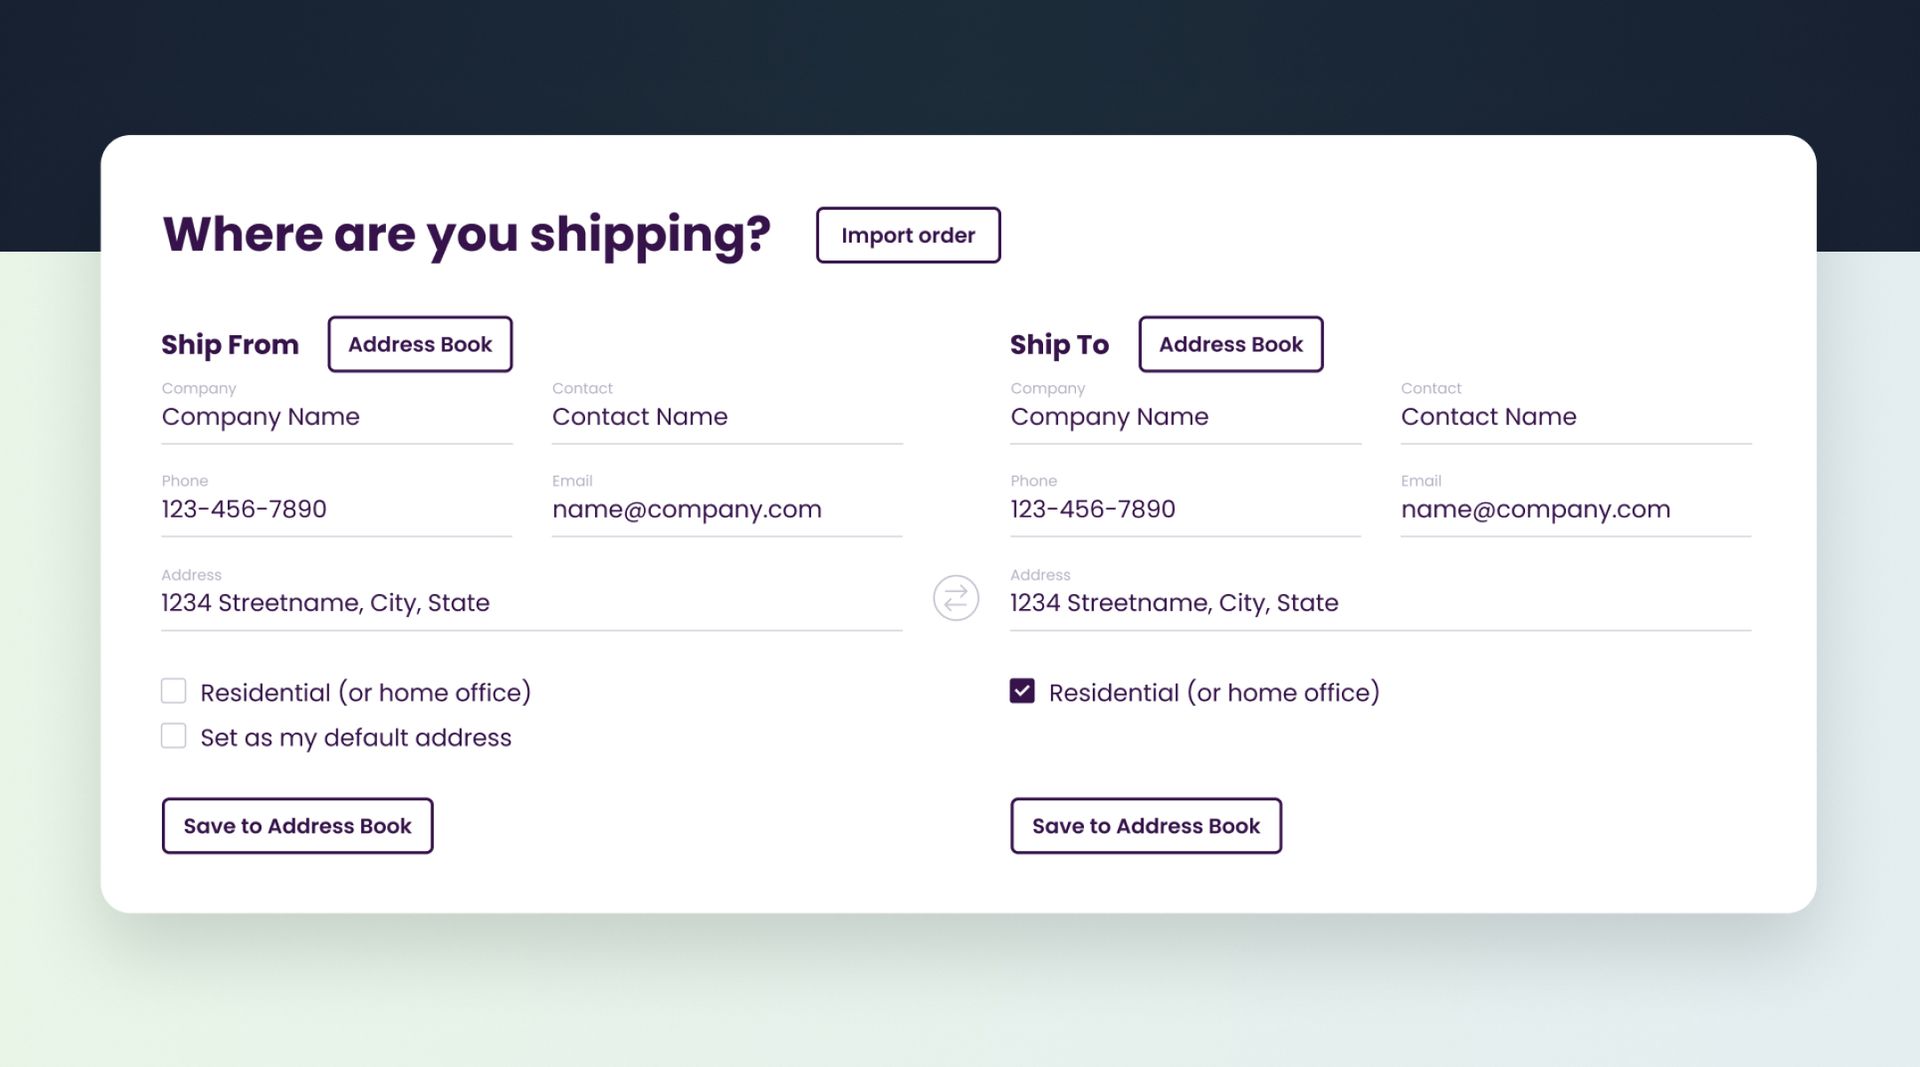Screen dimensions: 1920x1067
Task: Click the Ship From Email field
Action: click(x=726, y=509)
